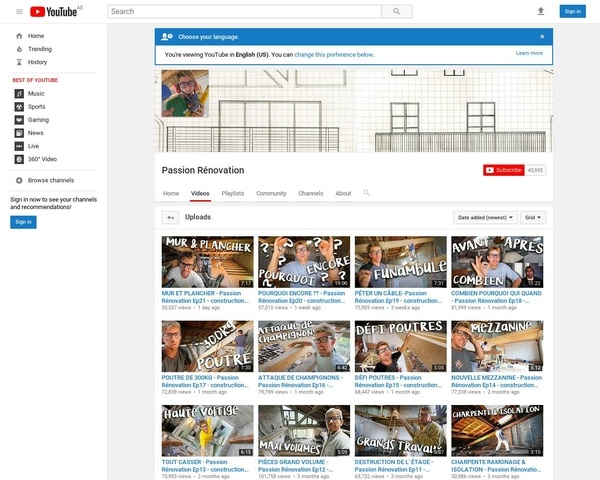Click 'NOUVELLE MEZZANINE' Ep14 title link
The image size is (600, 480).
[496, 381]
